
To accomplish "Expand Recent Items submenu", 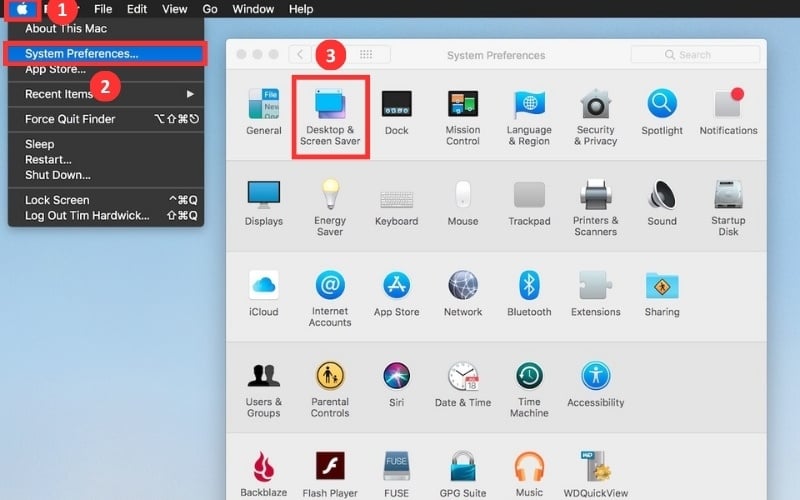I will (106, 94).
